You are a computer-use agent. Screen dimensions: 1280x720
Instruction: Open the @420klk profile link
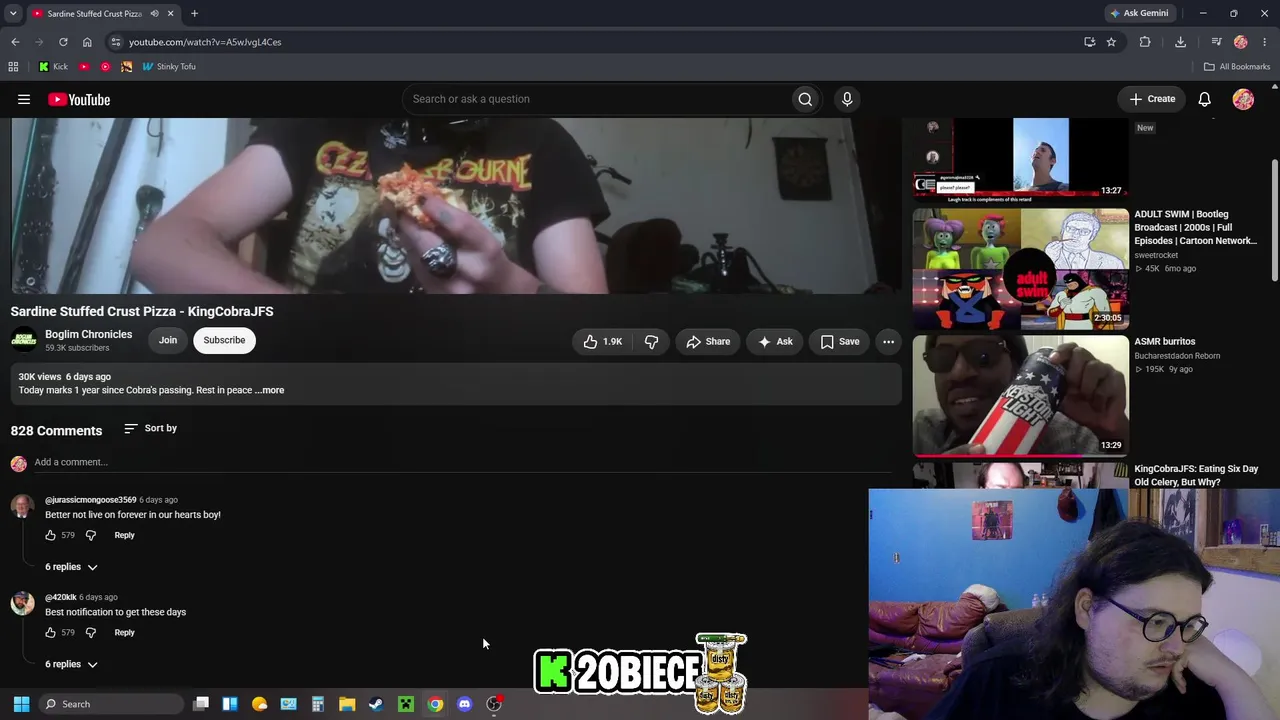tap(61, 597)
